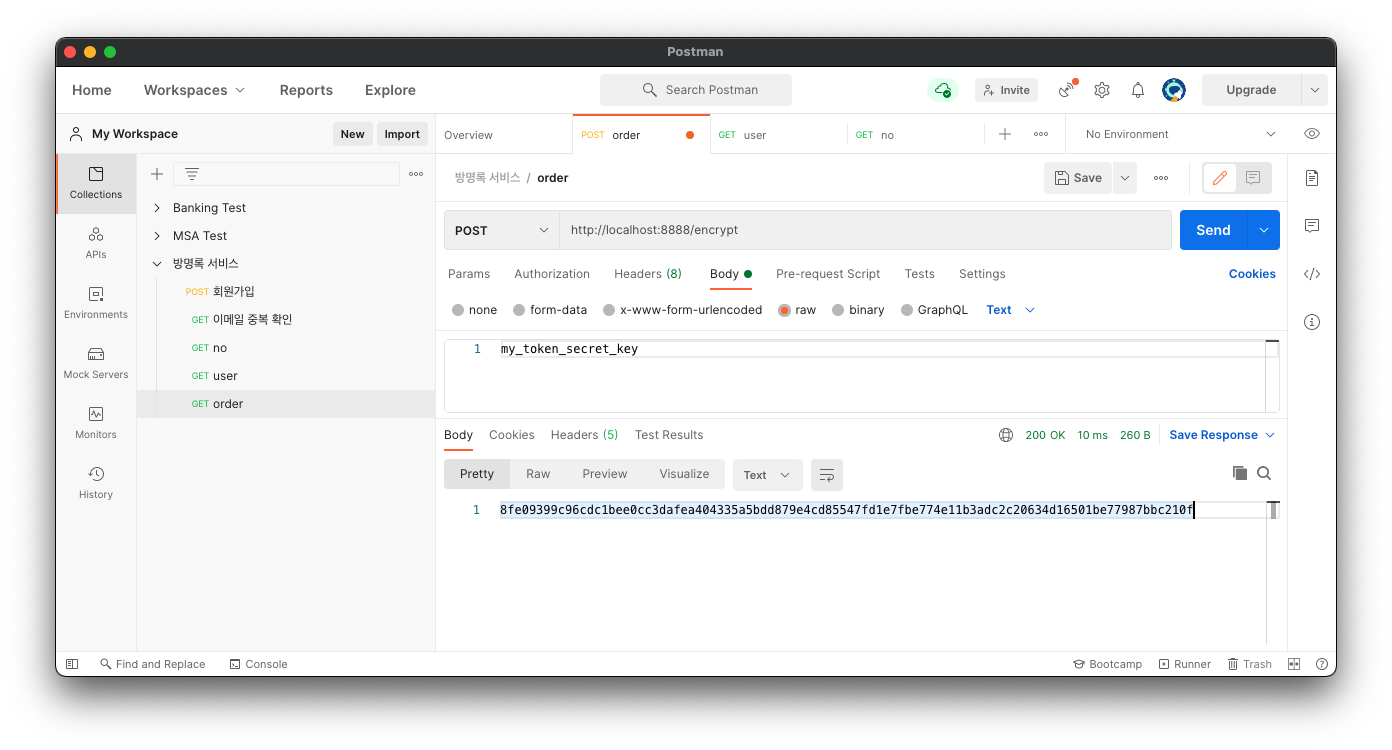This screenshot has height=750, width=1392.
Task: Open tab options ellipsis next to plus
Action: [1041, 134]
